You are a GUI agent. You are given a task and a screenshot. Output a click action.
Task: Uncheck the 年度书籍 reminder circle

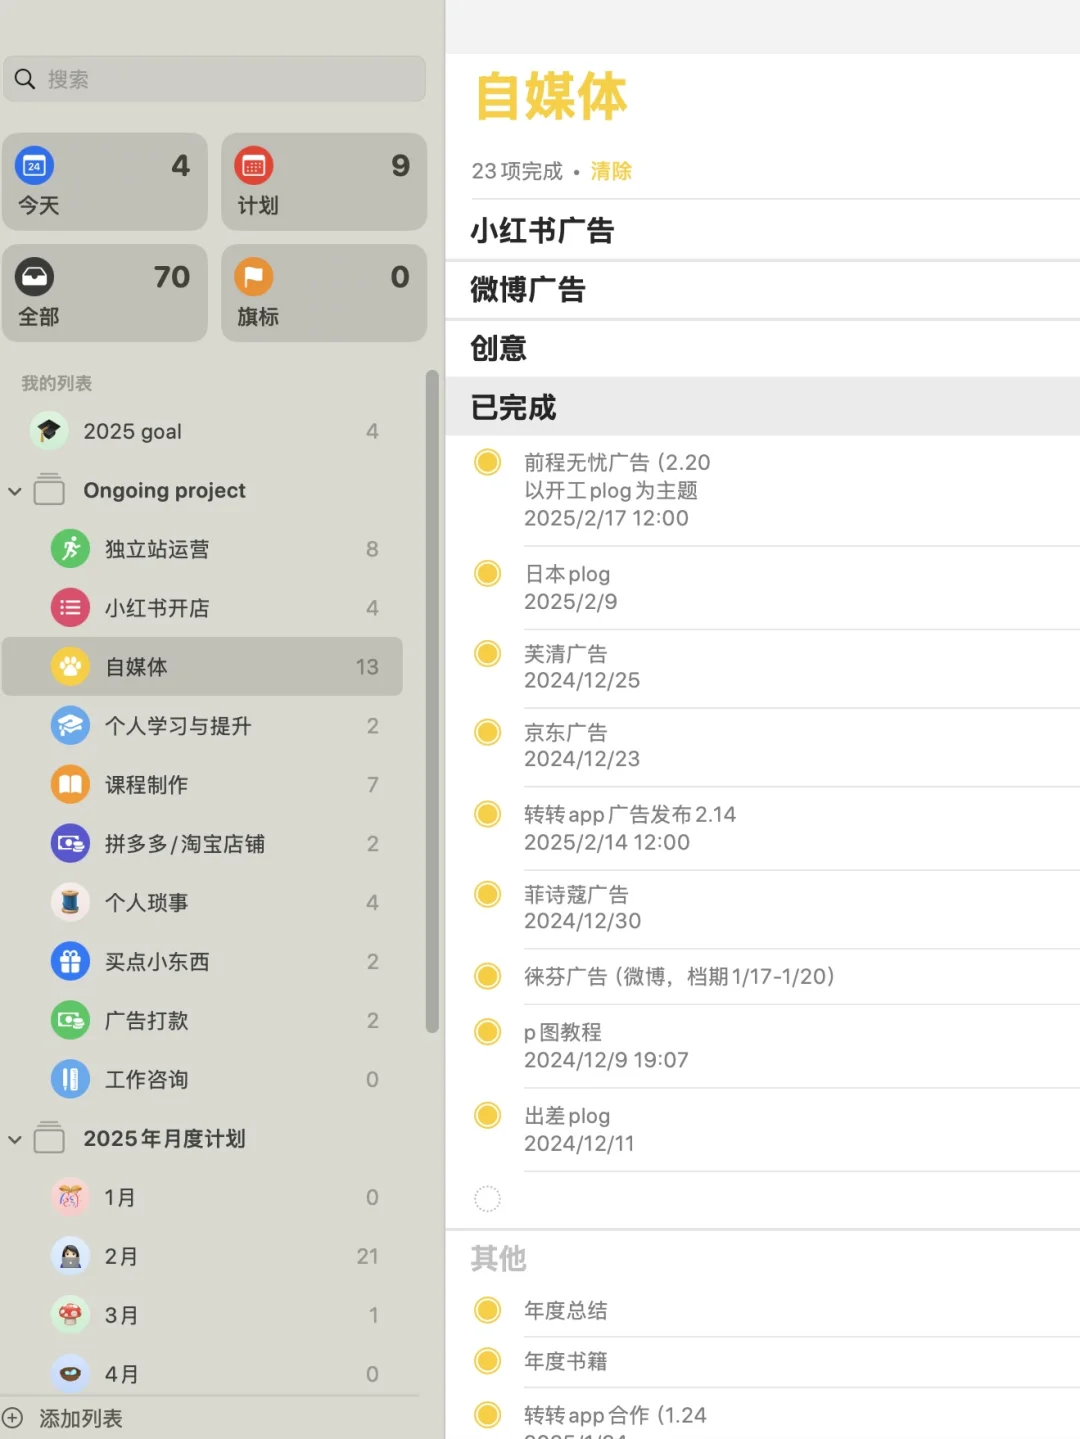(487, 1361)
